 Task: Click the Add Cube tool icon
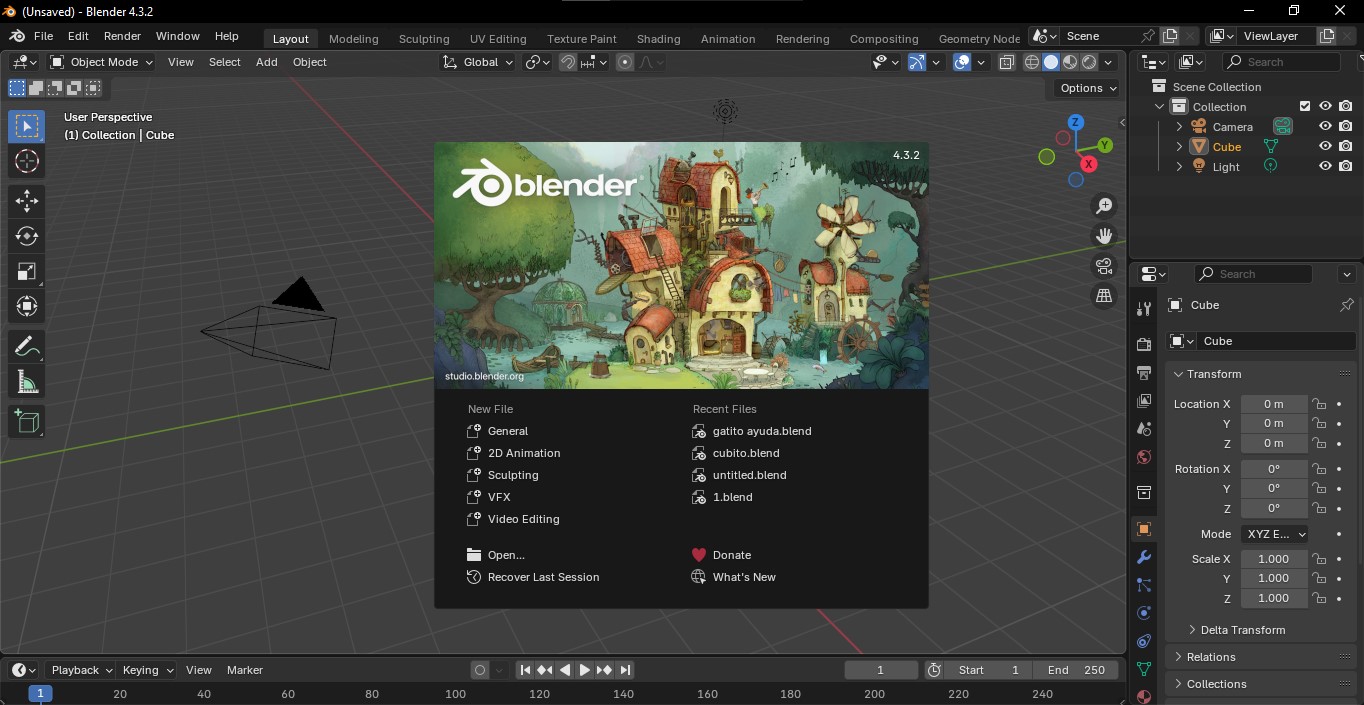point(27,422)
